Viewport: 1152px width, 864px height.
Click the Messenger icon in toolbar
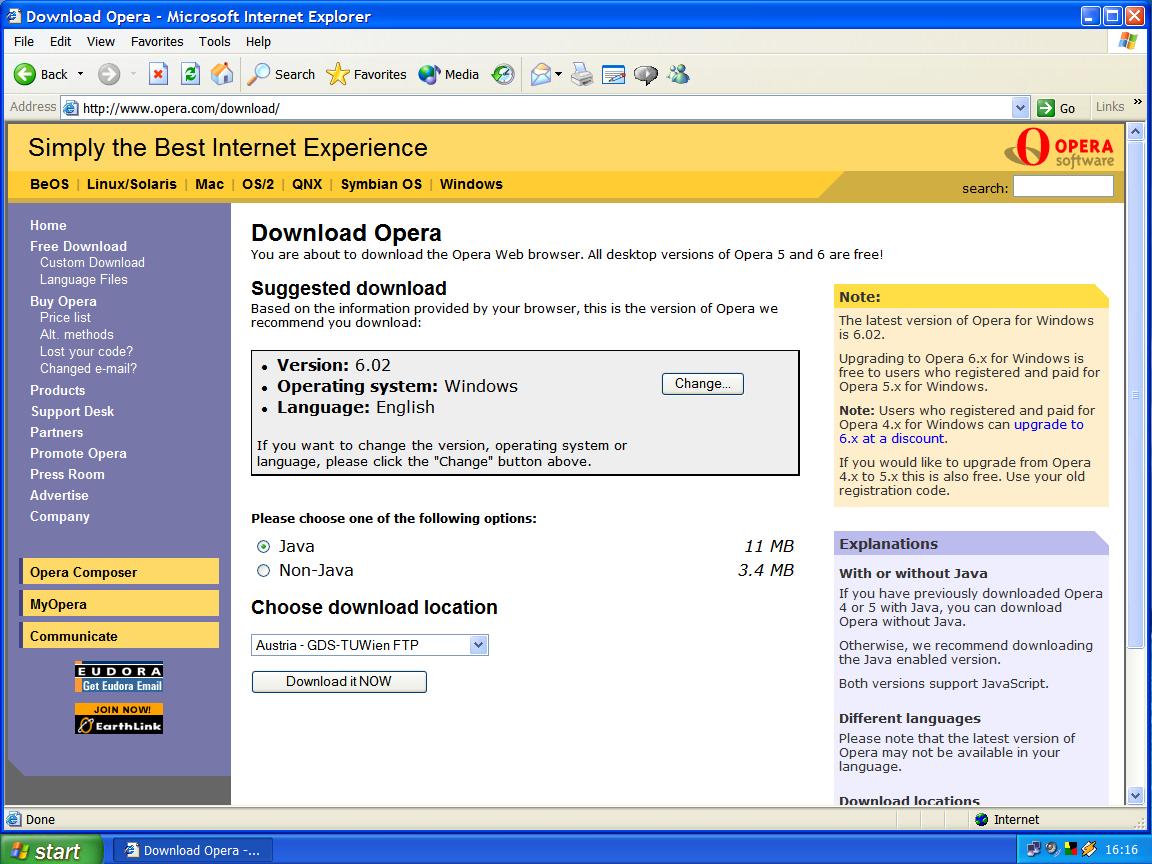[679, 74]
